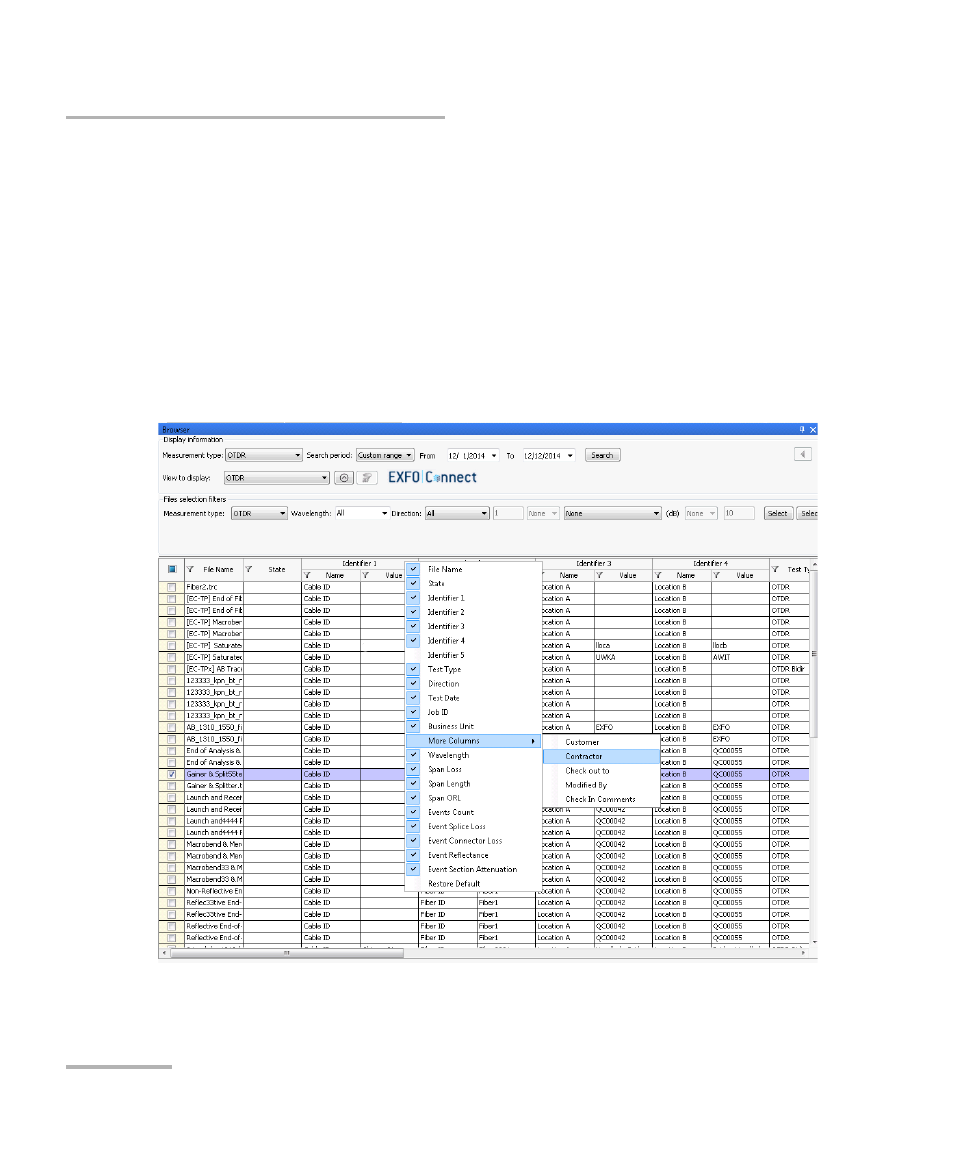Check the [EC-TPx] AB Trac row checkbox
Viewport: 954px width, 1158px height.
pyautogui.click(x=172, y=669)
